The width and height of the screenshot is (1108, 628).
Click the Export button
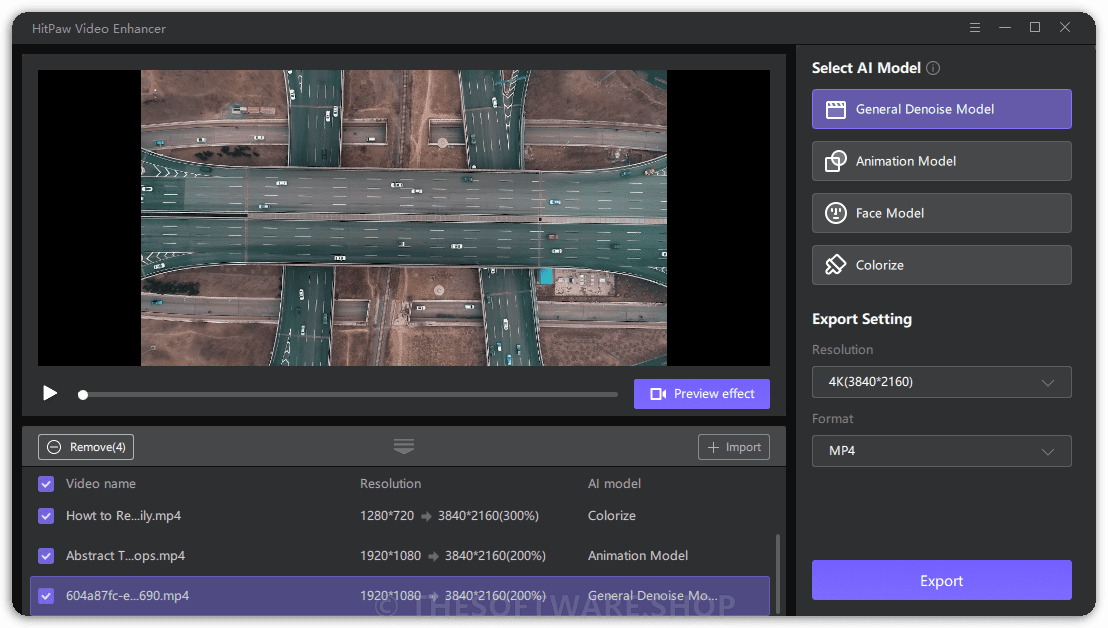[x=941, y=581]
